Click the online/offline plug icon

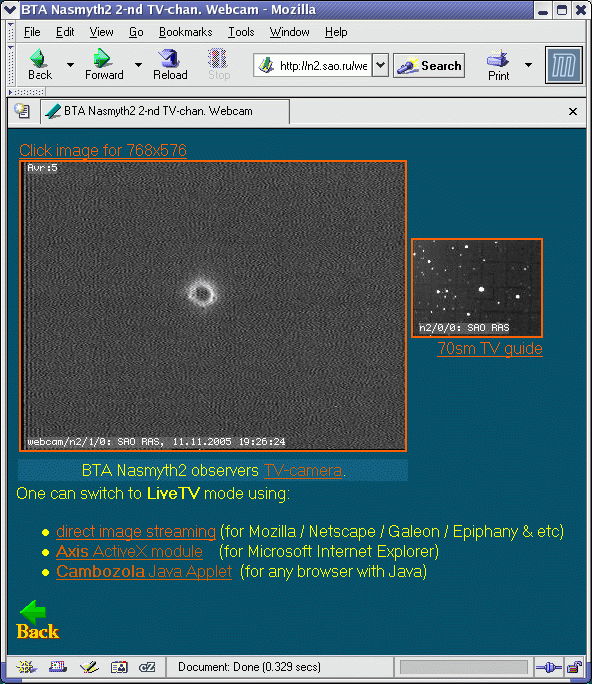[548, 667]
